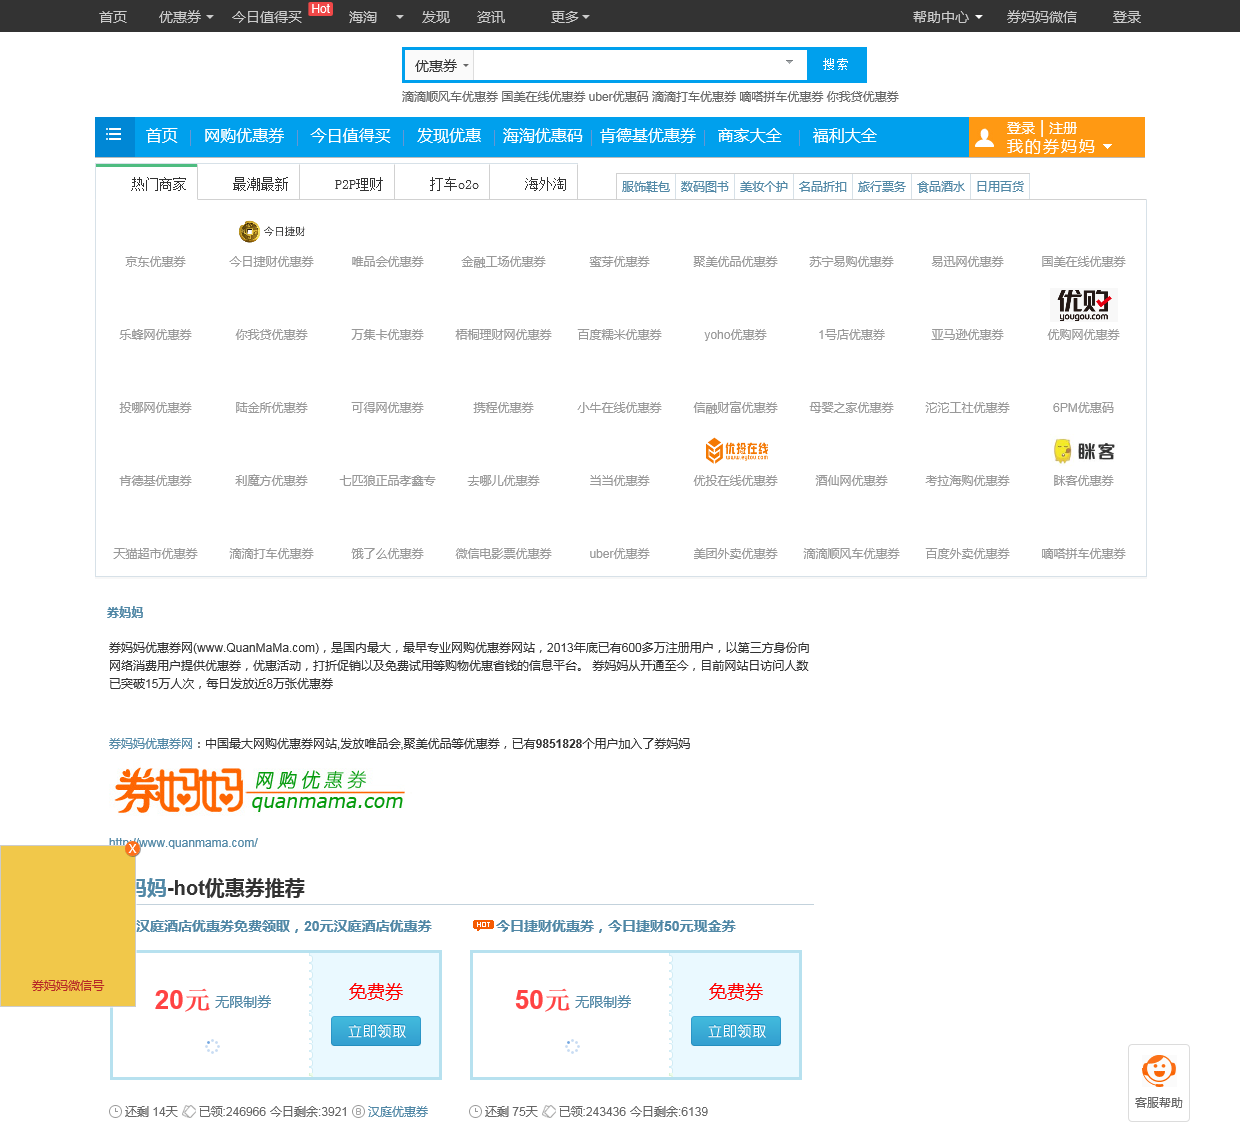Click the 唯品会优惠券 merchant link
The width and height of the screenshot is (1240, 1127).
387,262
